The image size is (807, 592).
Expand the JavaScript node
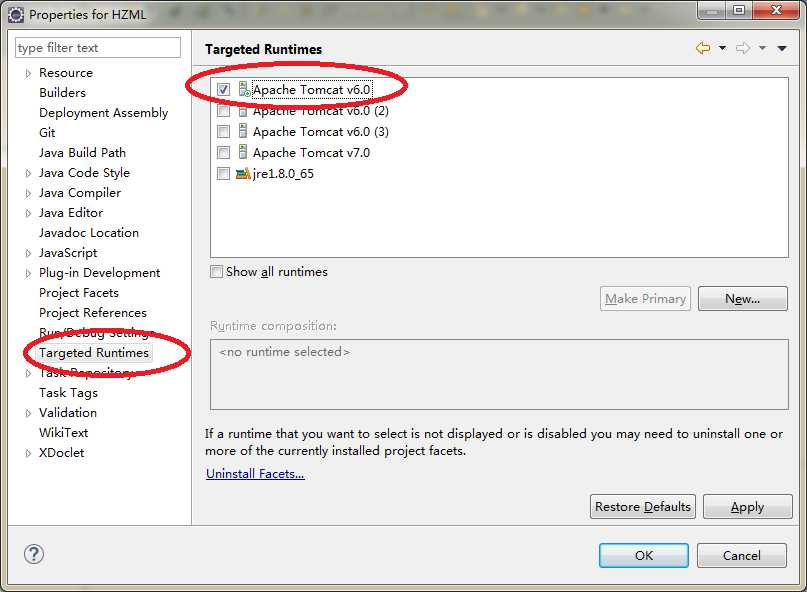(x=28, y=253)
